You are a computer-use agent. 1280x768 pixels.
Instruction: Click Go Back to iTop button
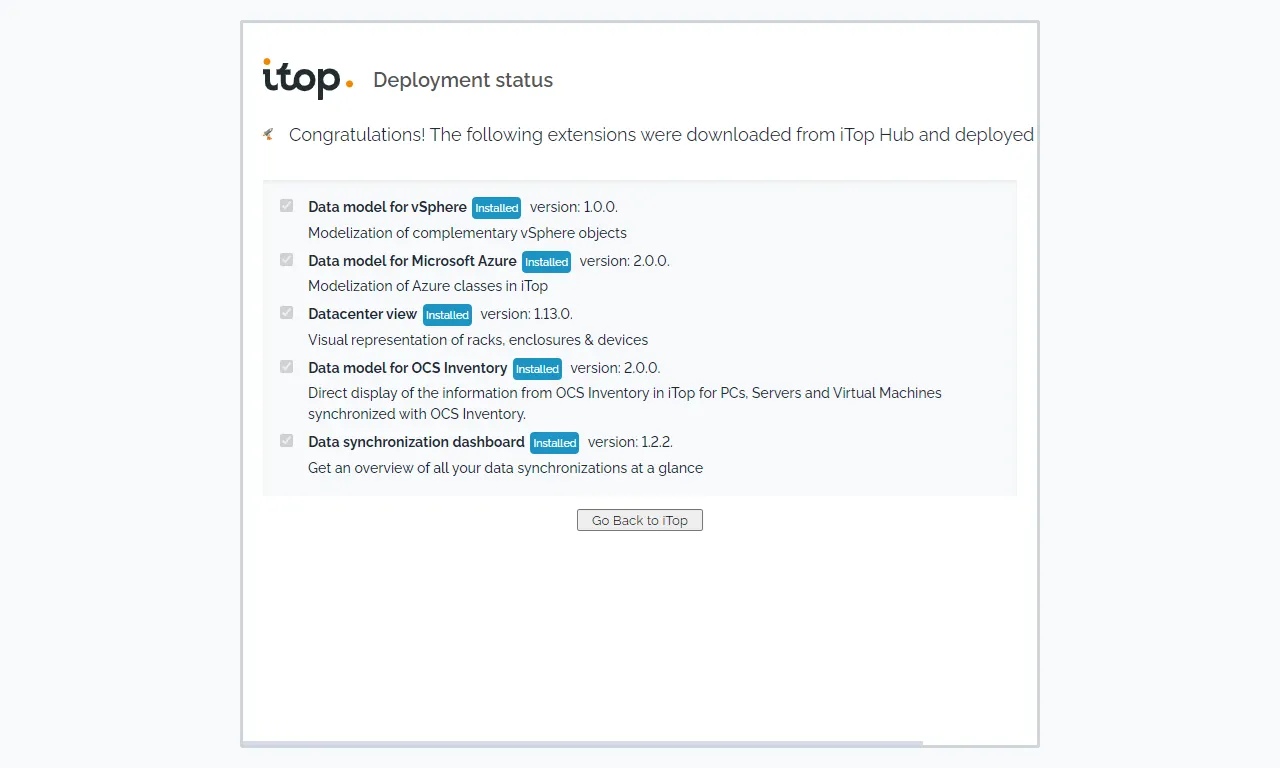pyautogui.click(x=640, y=520)
